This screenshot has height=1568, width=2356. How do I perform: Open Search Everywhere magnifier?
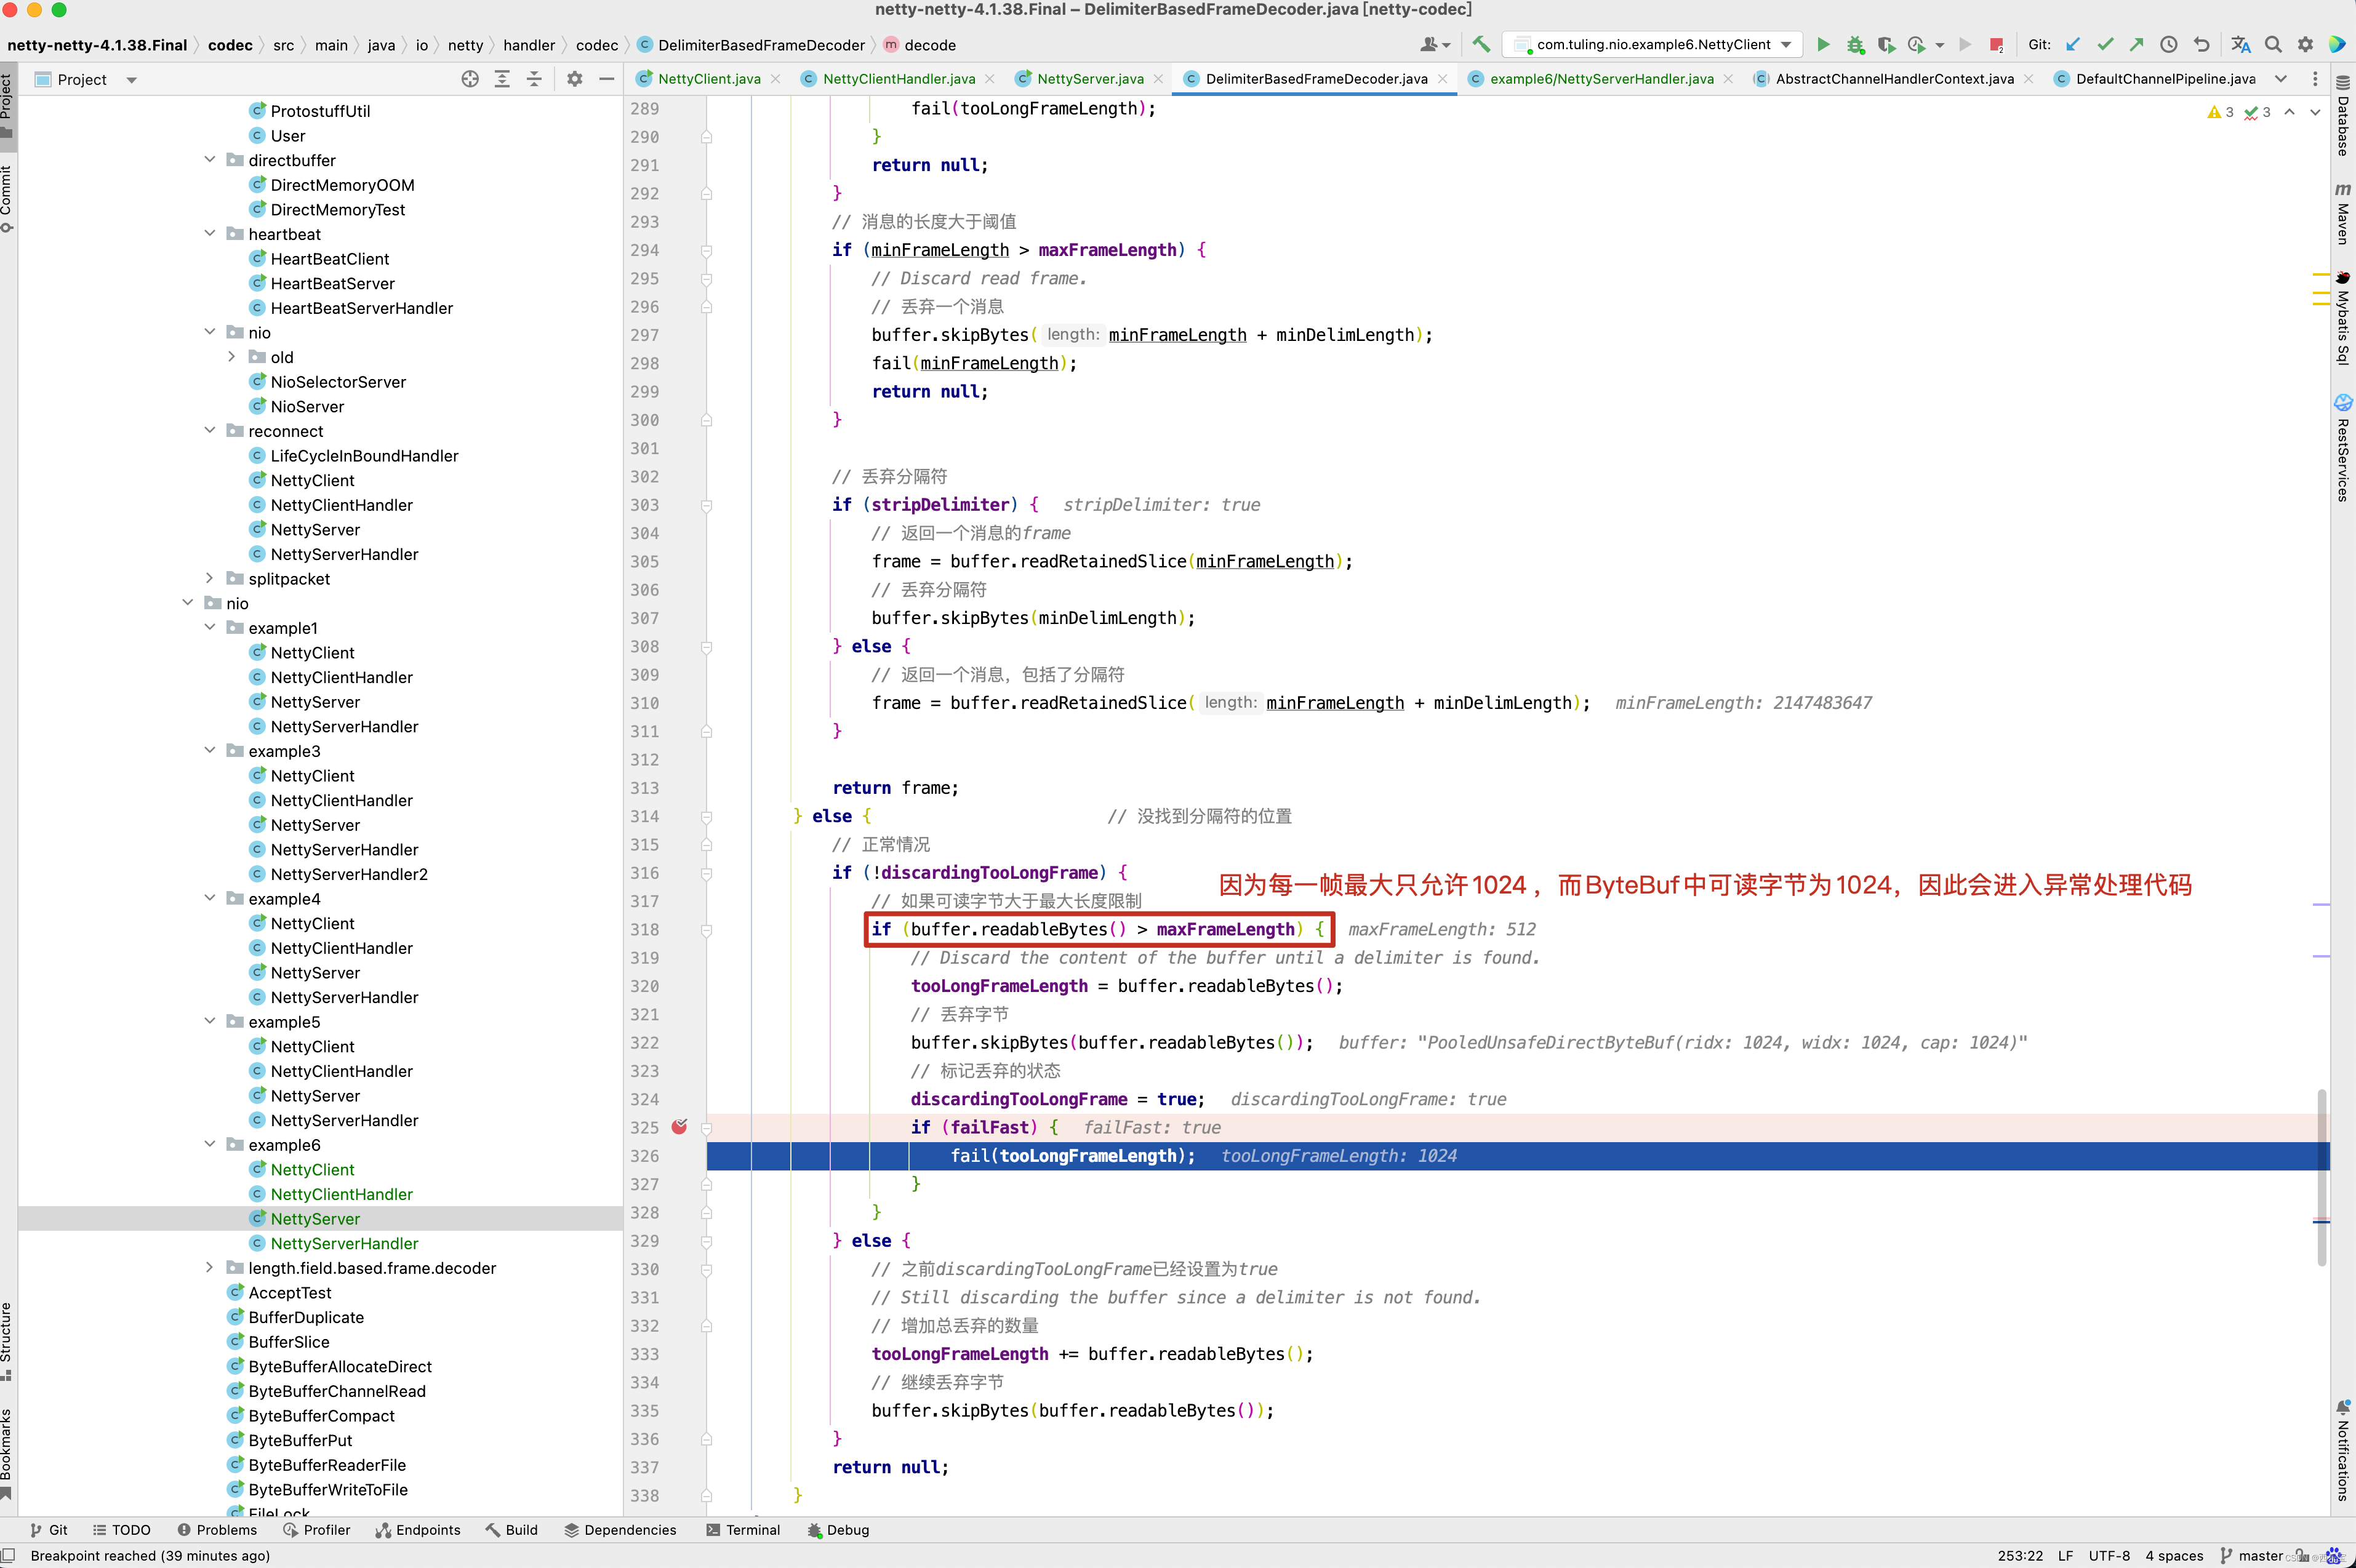(x=2273, y=44)
